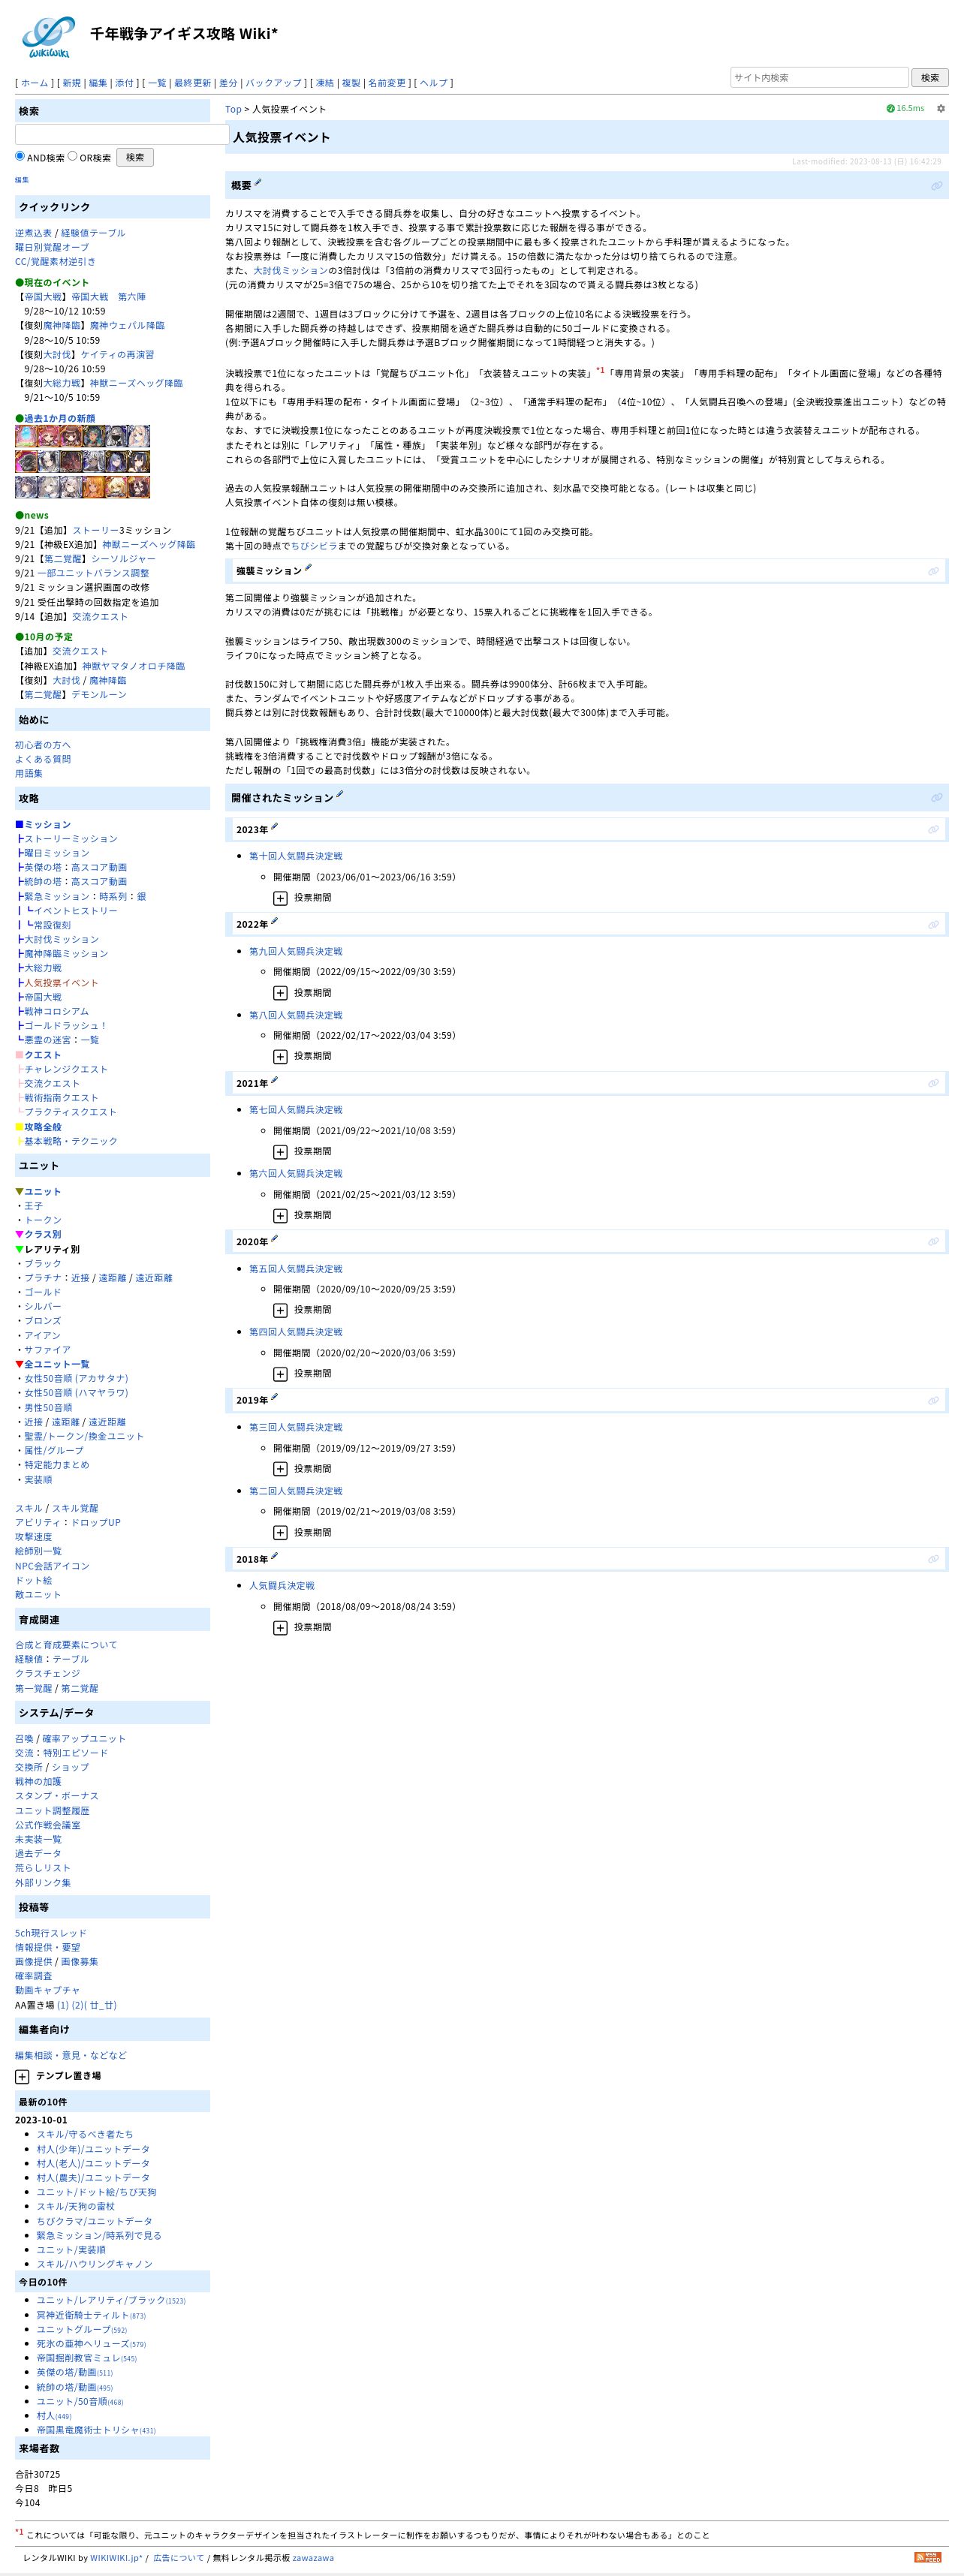Open the ちびシビラ link
This screenshot has height=2576, width=964.
coord(314,546)
